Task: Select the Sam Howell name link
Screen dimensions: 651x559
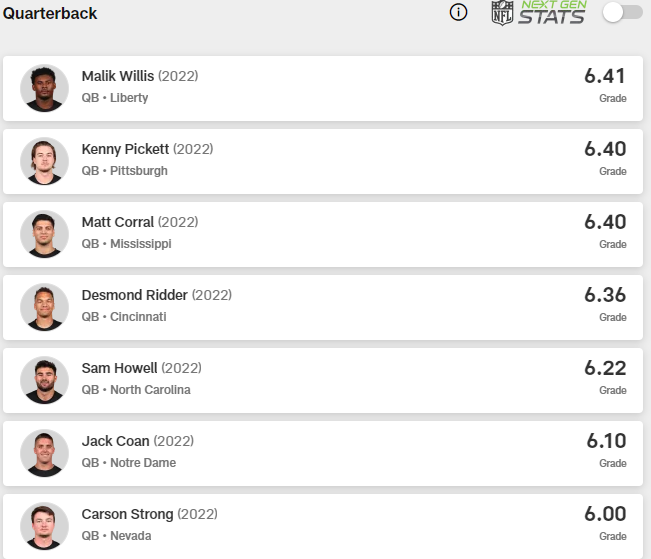Action: click(x=119, y=368)
